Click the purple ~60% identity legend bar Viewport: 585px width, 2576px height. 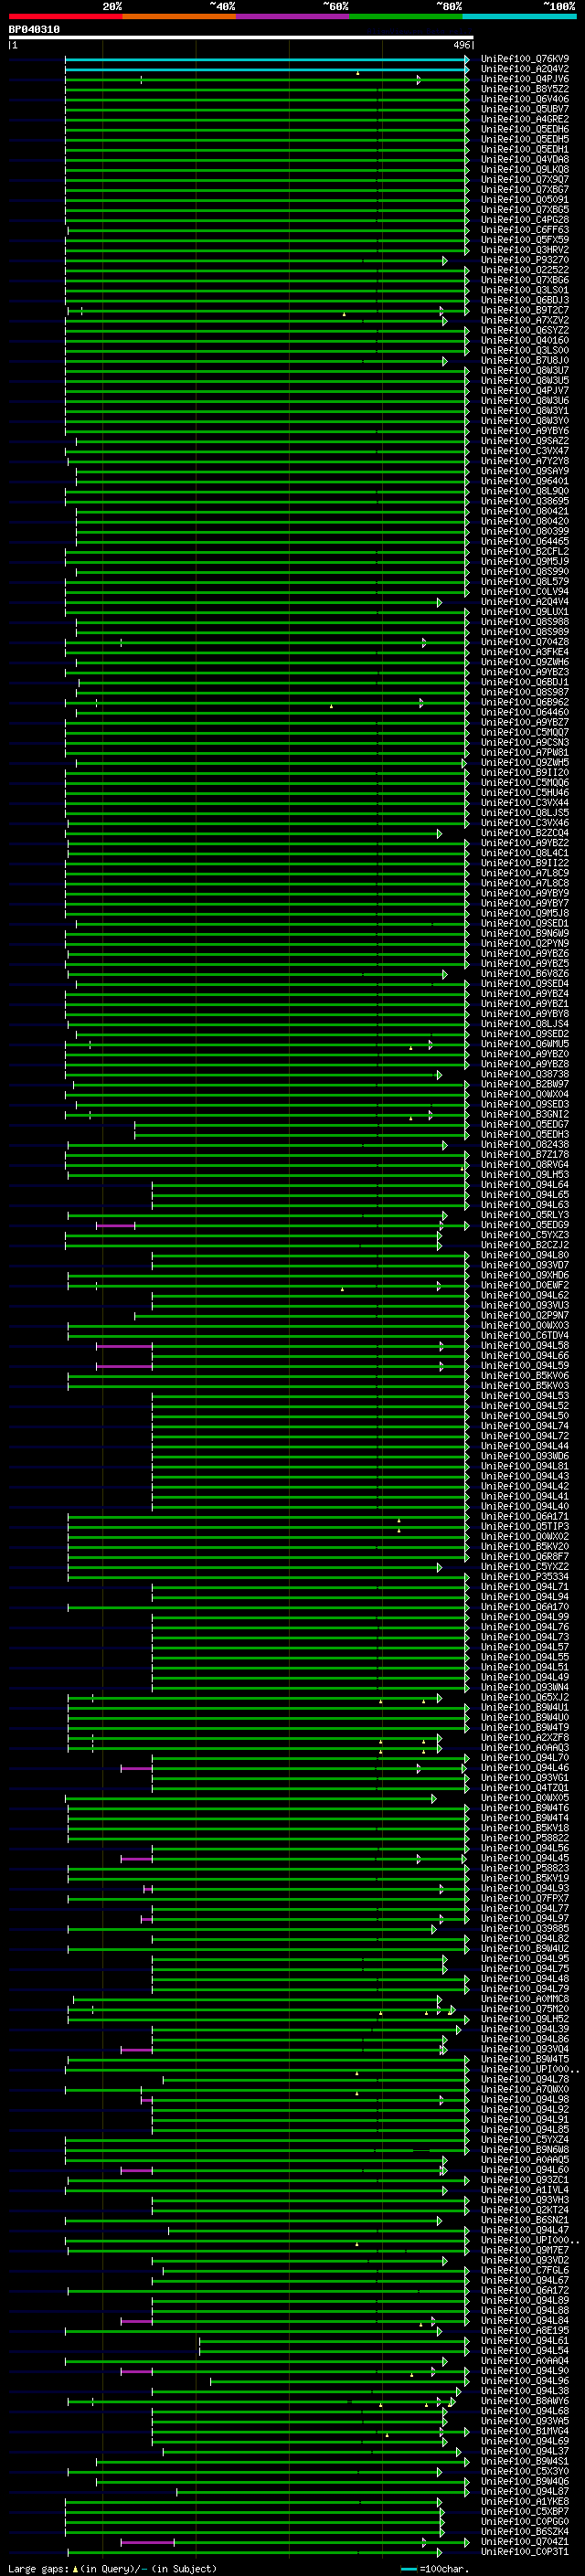click(293, 16)
